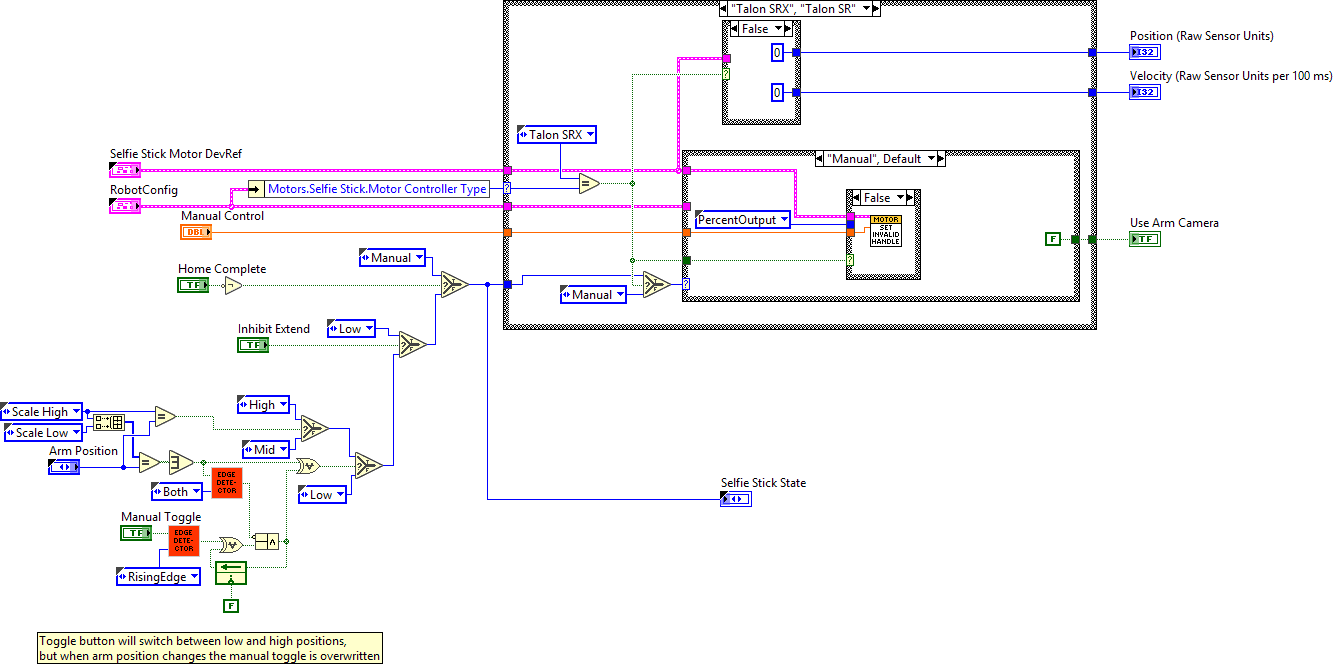This screenshot has height=667, width=1335.
Task: Click the Build Array node near Scale High
Action: coord(108,422)
